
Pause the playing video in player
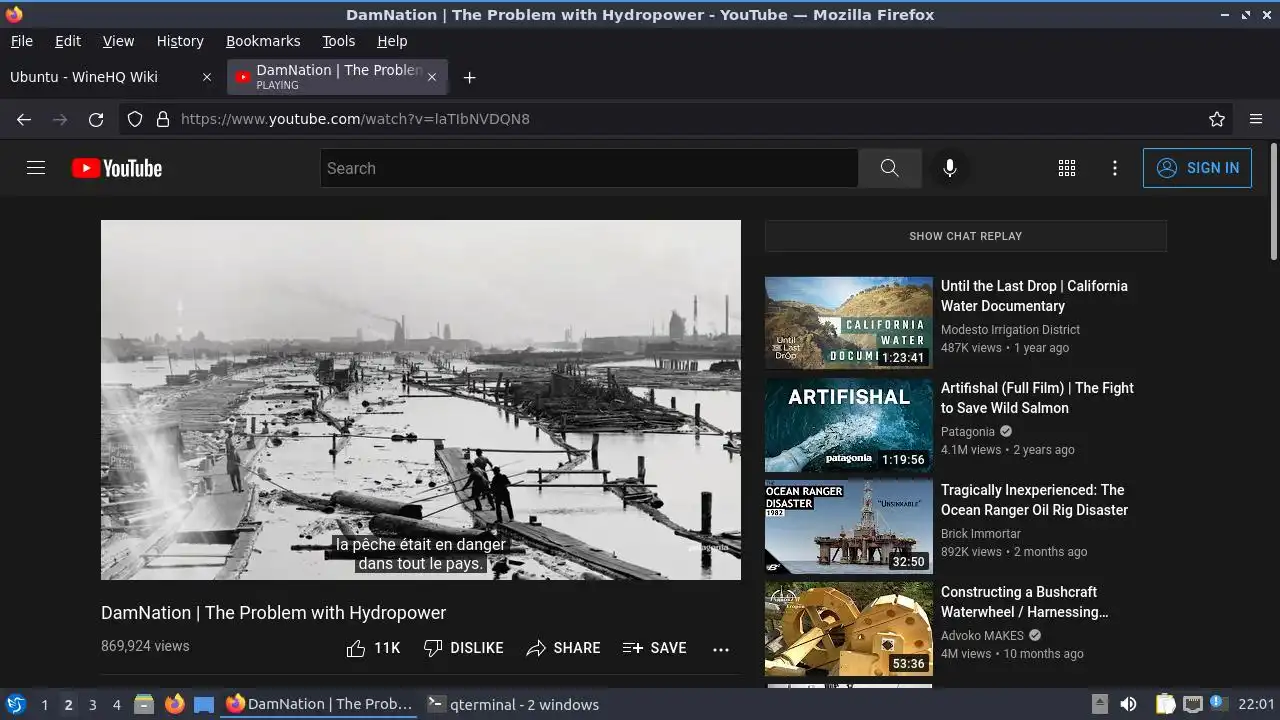coord(421,400)
